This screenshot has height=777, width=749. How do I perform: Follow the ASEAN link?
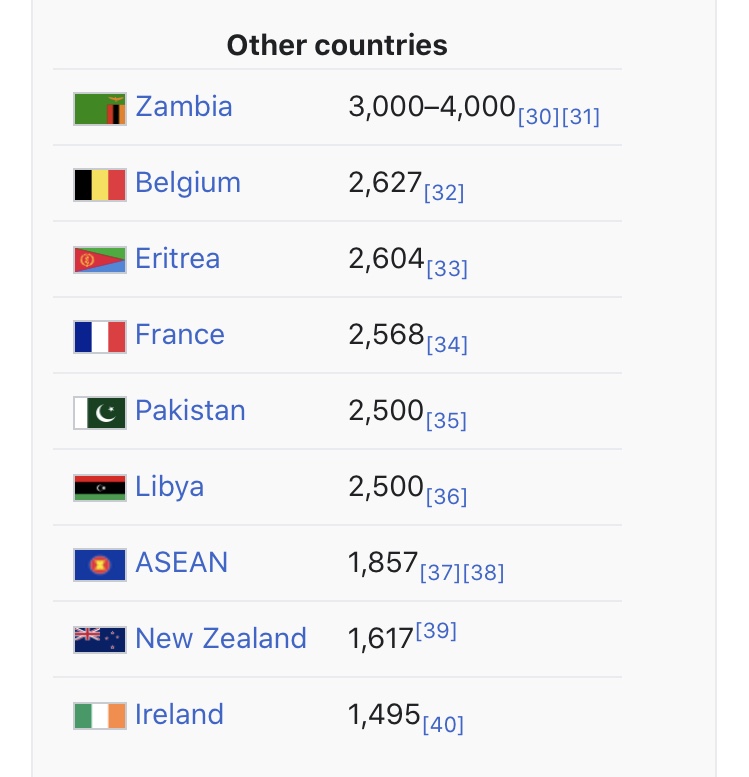coord(181,562)
